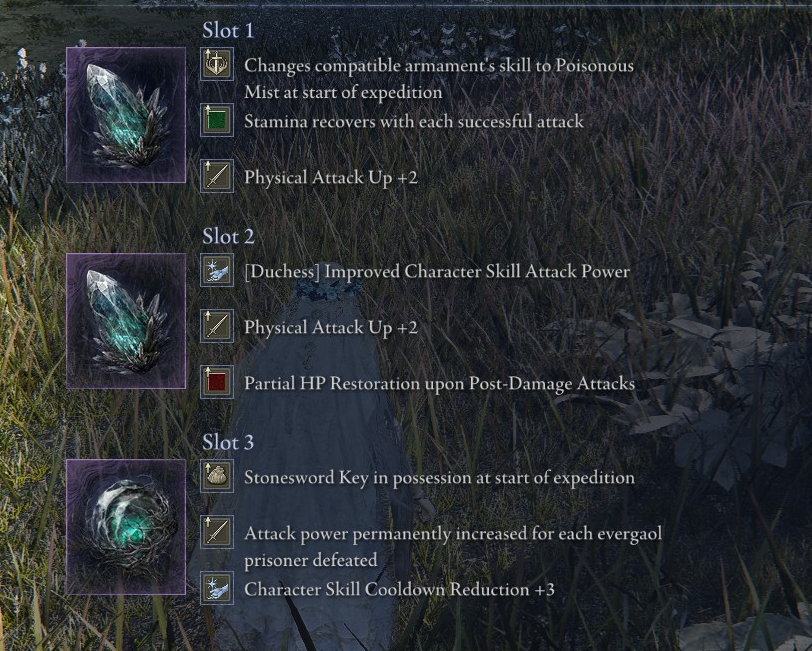Click the Skill Cooldown Reduction icon
Viewport: 812px width, 651px height.
pos(217,588)
